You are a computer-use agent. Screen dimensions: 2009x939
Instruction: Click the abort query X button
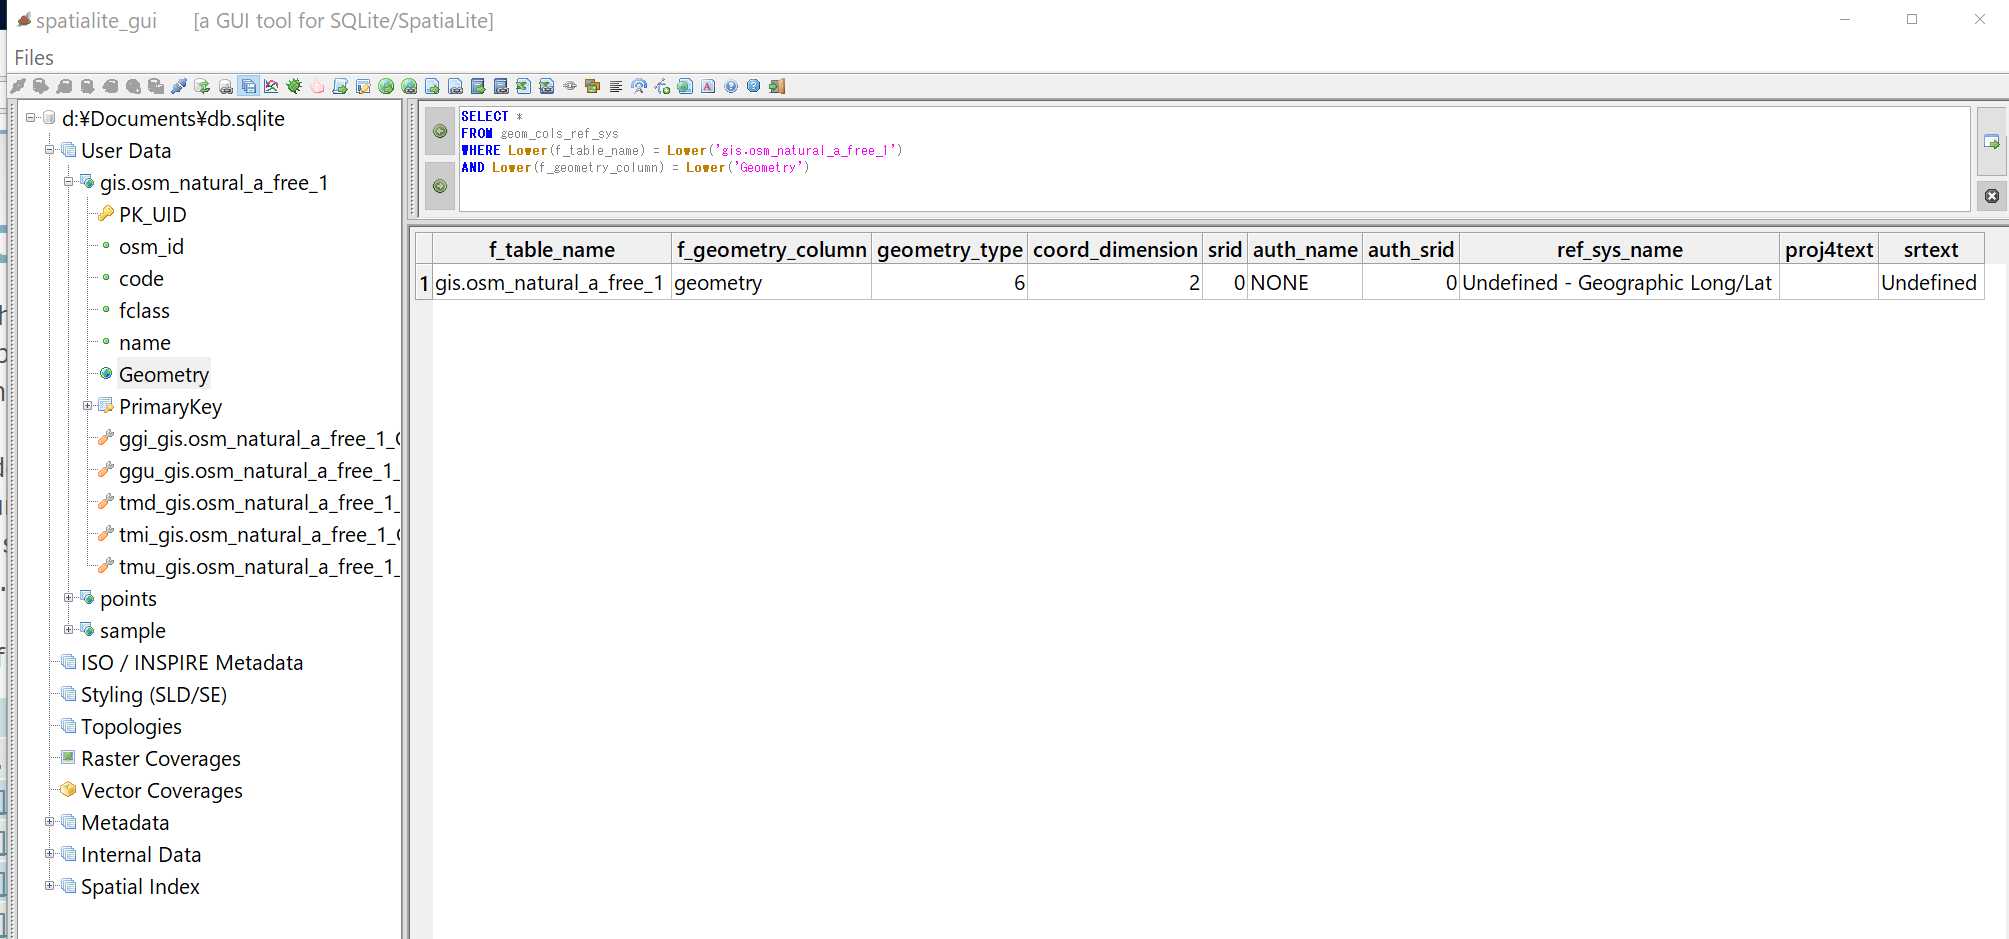pos(1991,196)
